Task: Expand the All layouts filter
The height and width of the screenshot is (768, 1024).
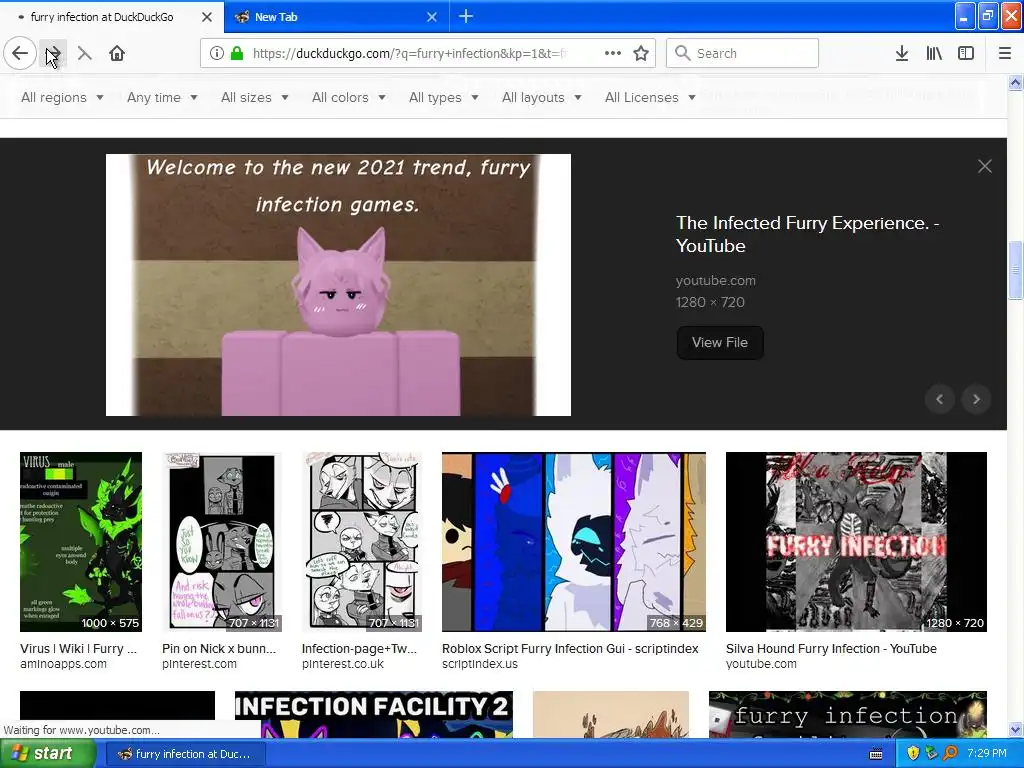Action: pyautogui.click(x=541, y=97)
